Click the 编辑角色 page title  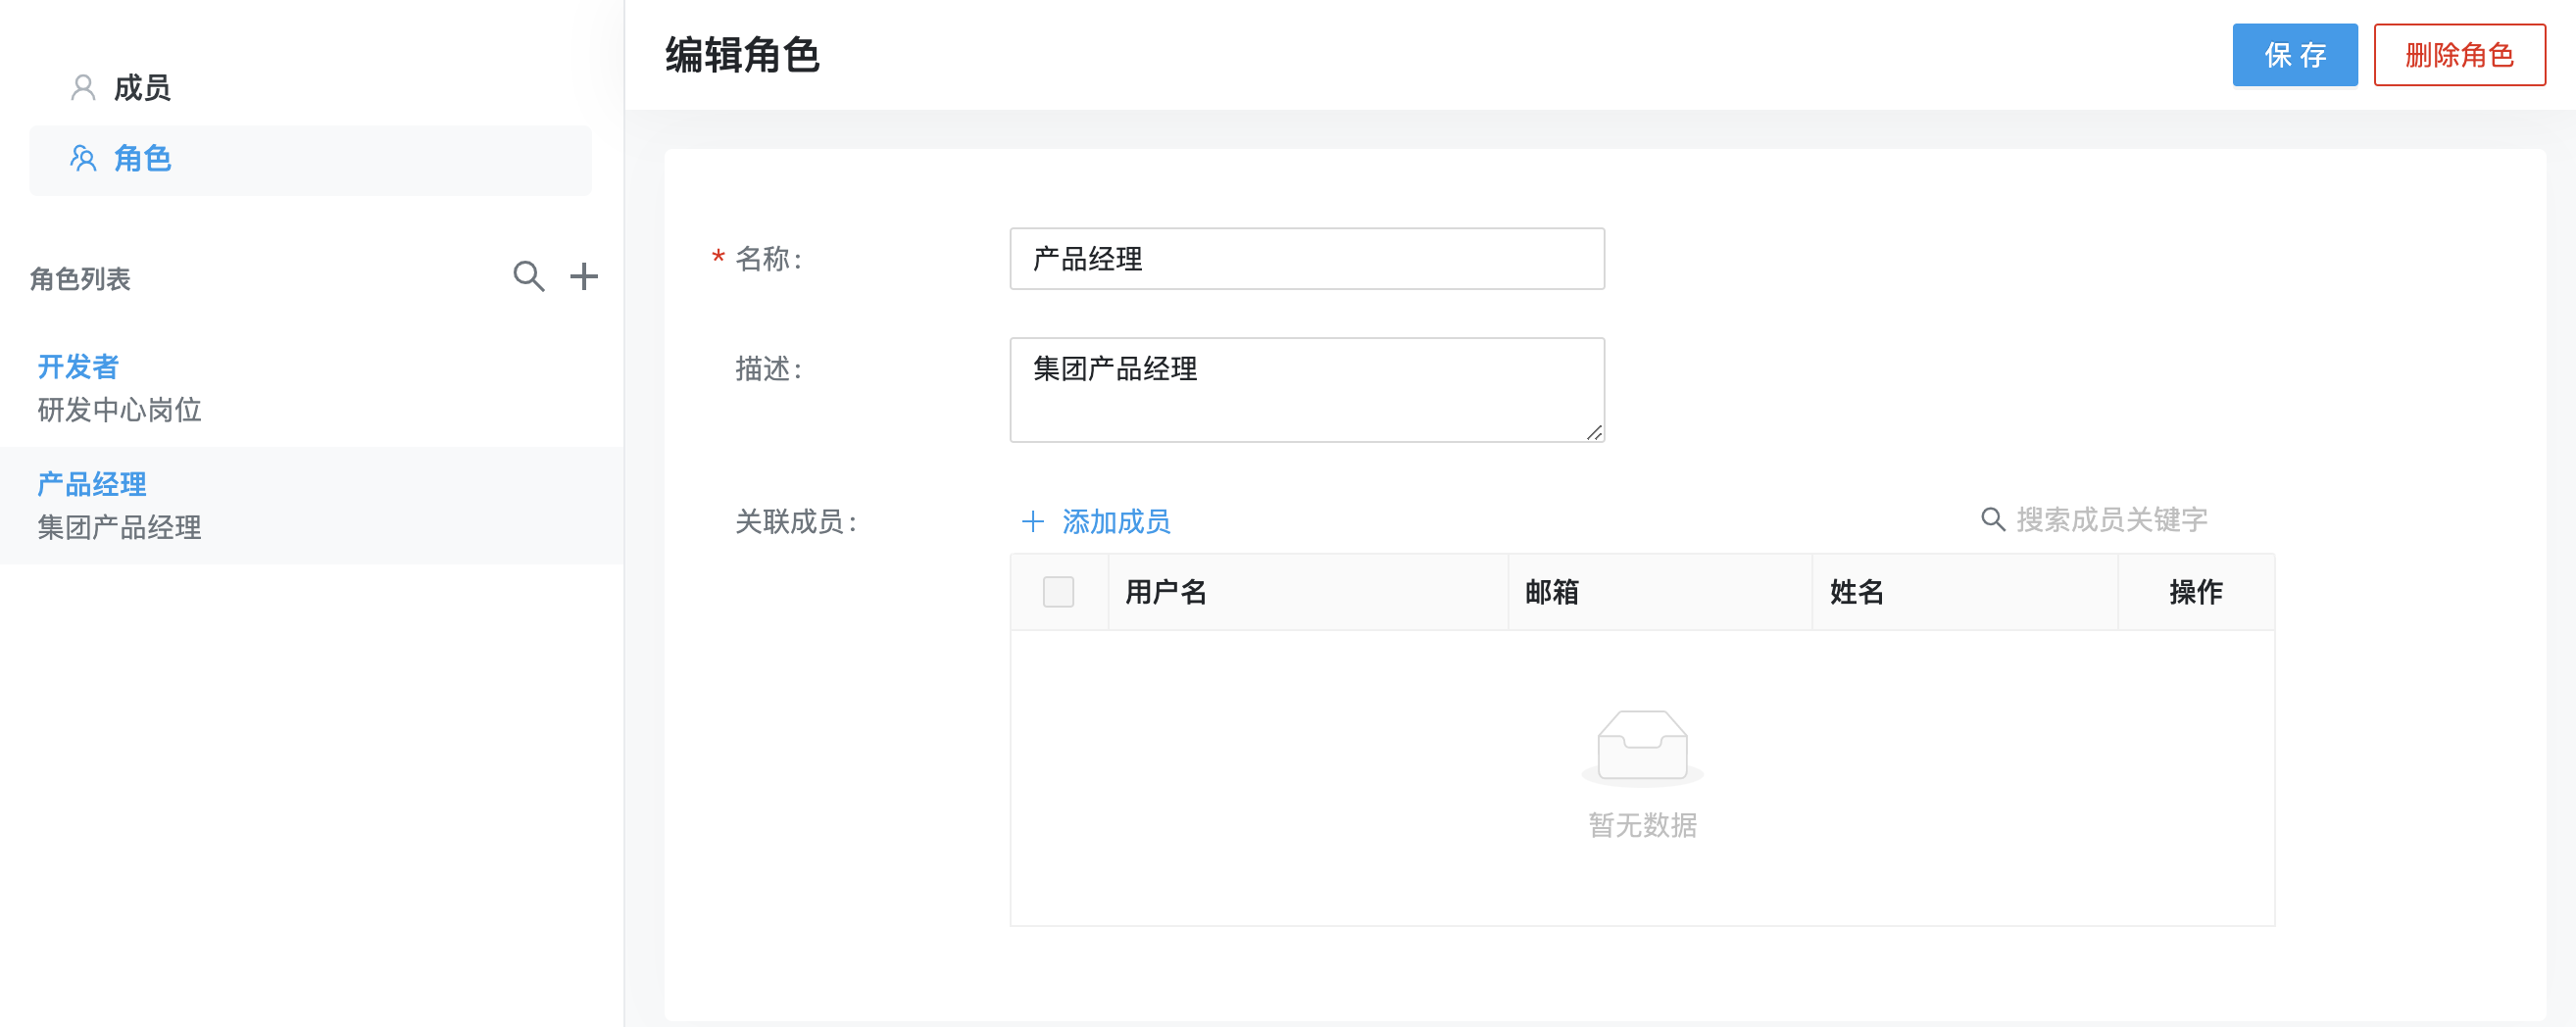coord(742,55)
